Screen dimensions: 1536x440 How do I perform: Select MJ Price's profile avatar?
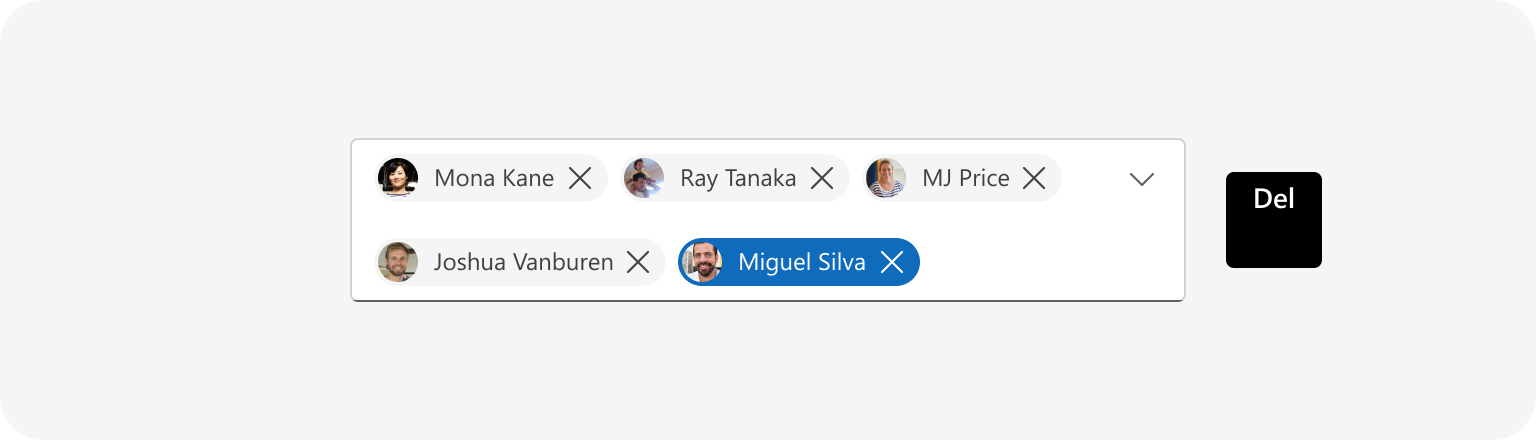point(886,178)
